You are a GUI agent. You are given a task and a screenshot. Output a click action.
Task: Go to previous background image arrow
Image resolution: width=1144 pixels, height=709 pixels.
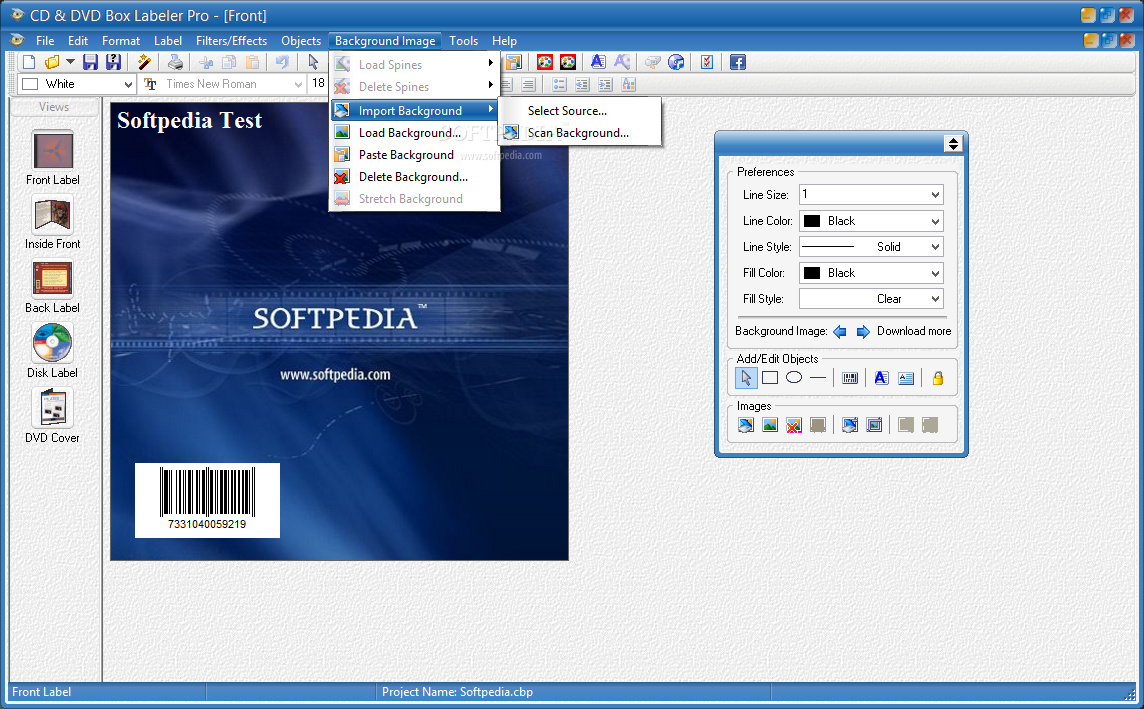coord(840,332)
